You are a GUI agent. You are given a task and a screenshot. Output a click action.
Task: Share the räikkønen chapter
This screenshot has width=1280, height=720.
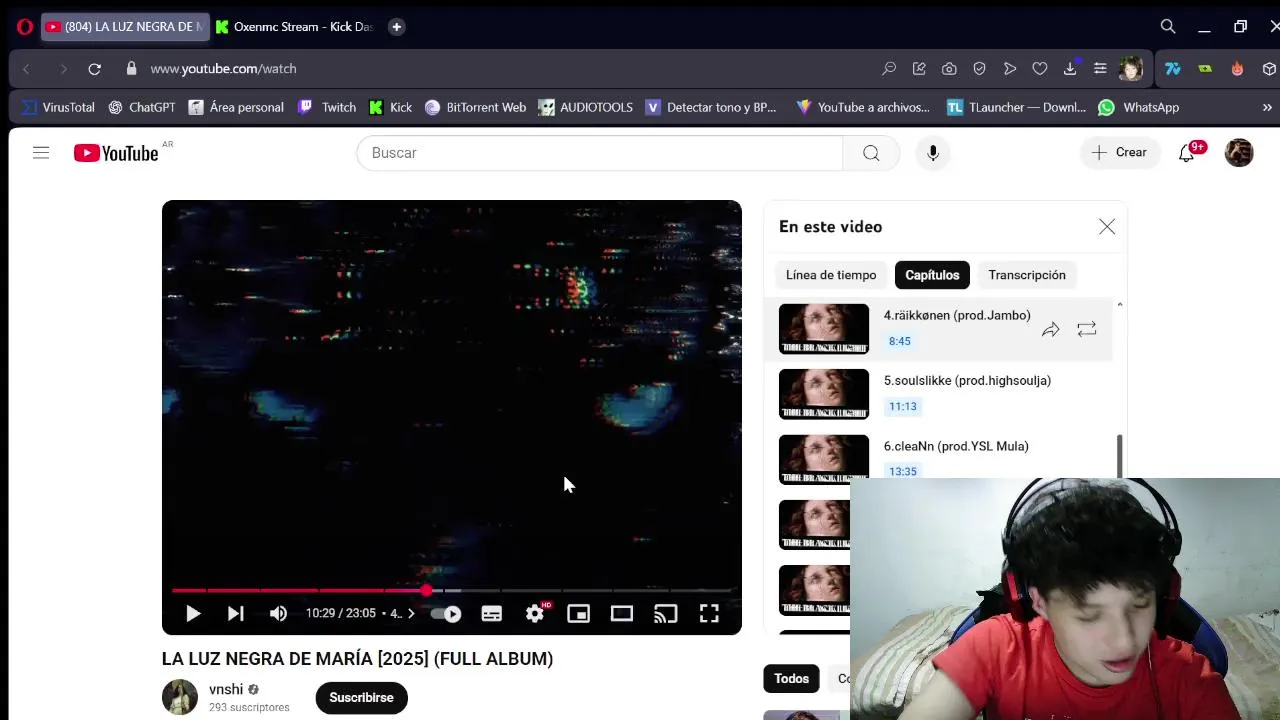(x=1050, y=329)
